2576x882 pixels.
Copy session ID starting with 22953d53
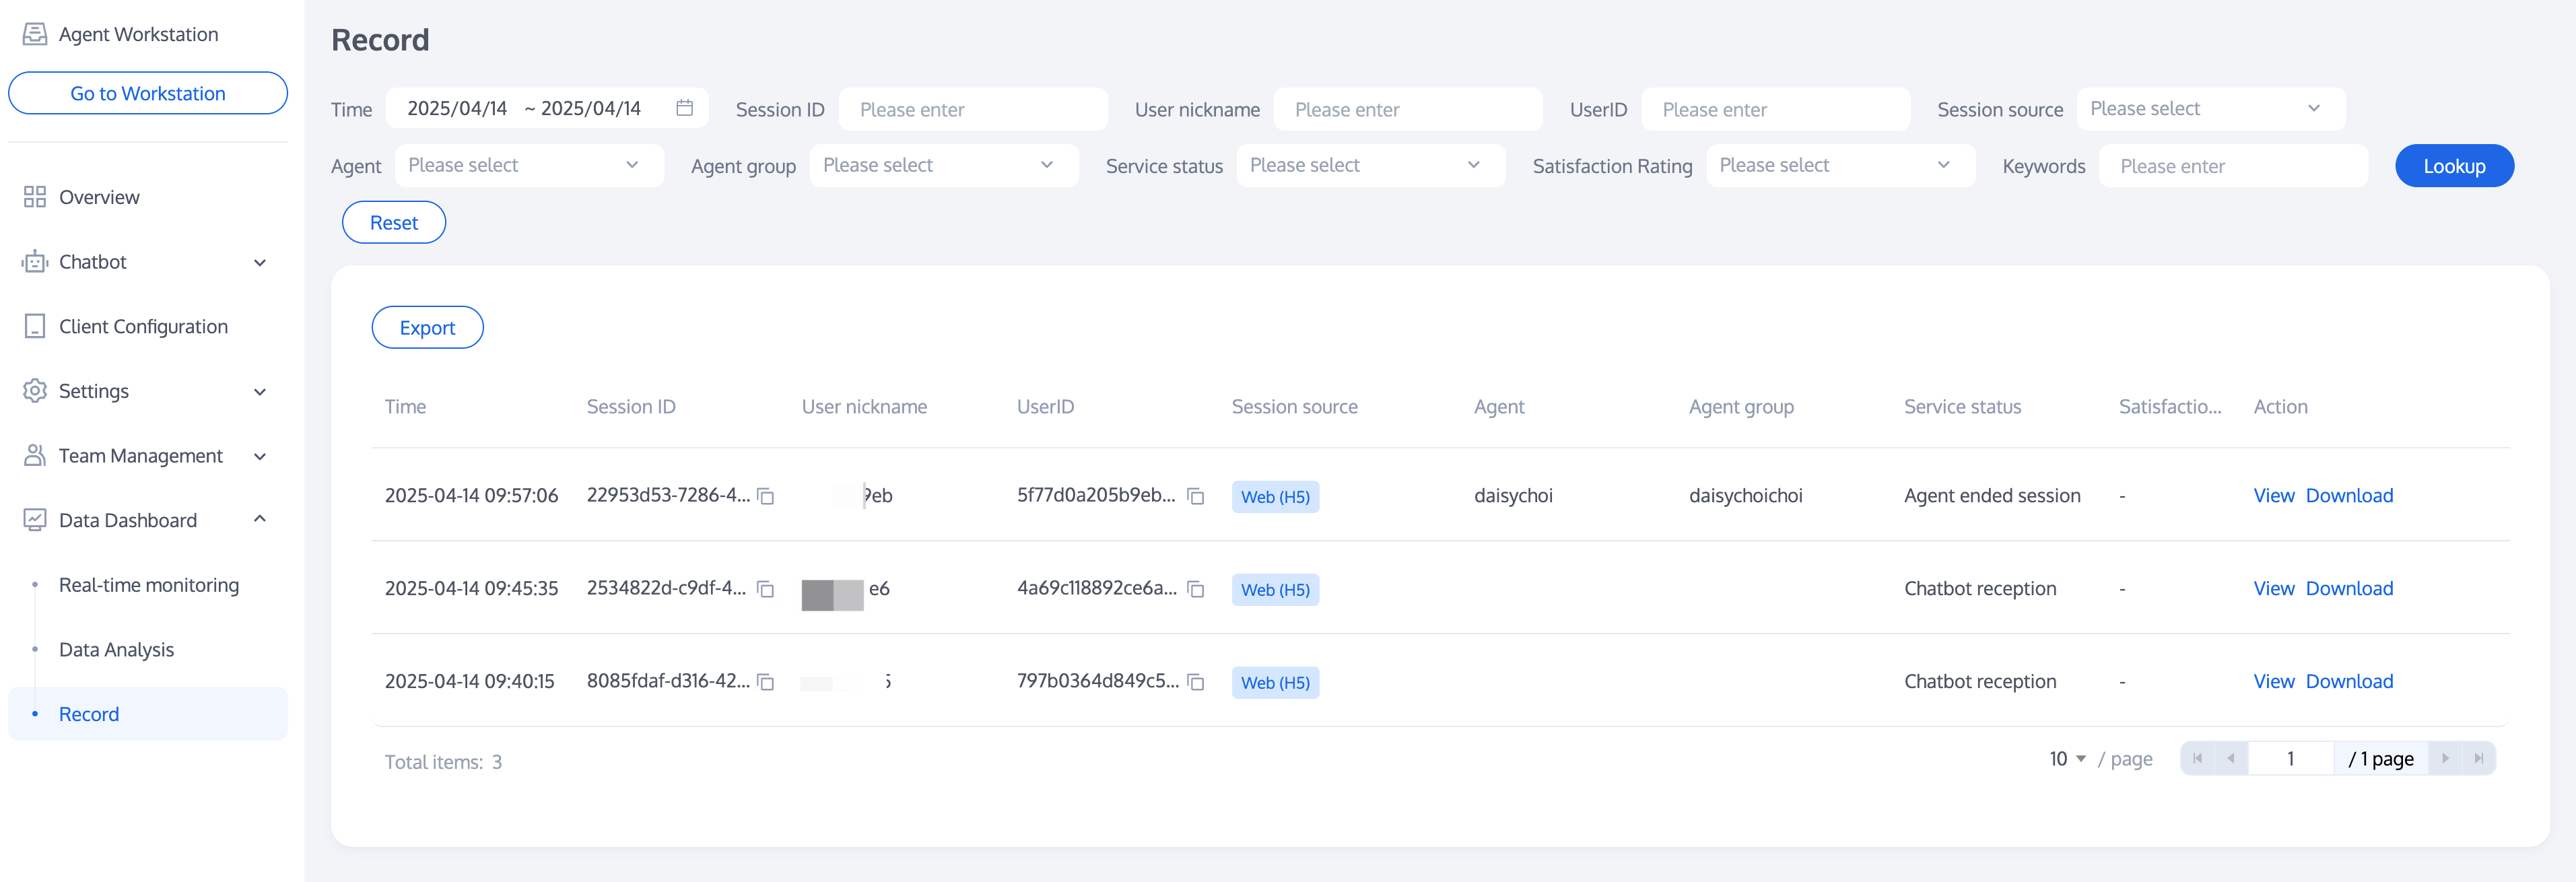coord(766,496)
